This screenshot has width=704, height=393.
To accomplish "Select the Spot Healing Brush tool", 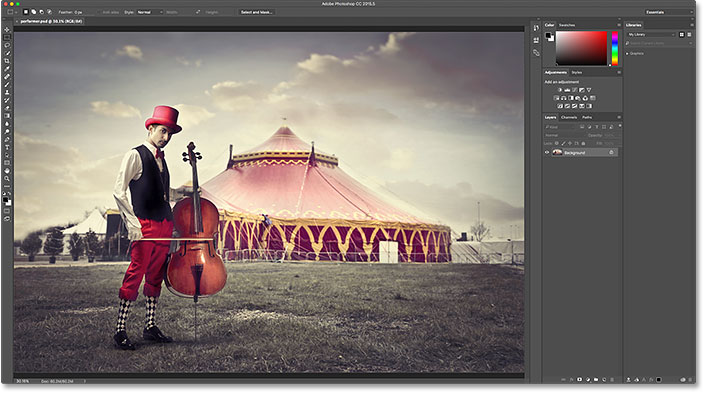I will tap(7, 76).
